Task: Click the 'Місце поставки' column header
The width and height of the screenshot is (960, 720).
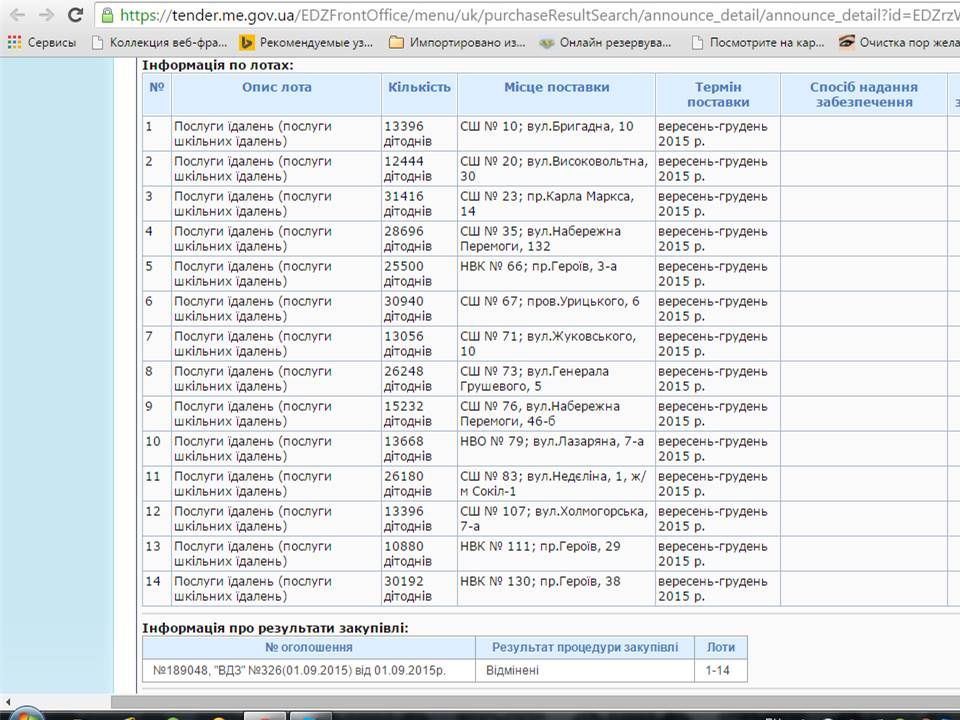Action: pos(556,87)
